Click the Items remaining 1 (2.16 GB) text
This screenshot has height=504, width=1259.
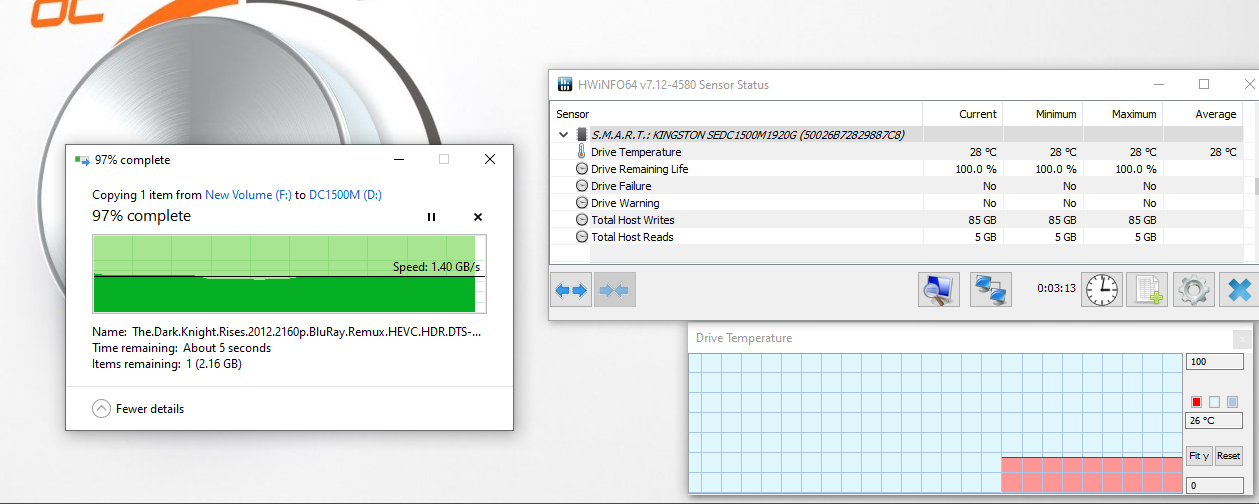tap(167, 364)
